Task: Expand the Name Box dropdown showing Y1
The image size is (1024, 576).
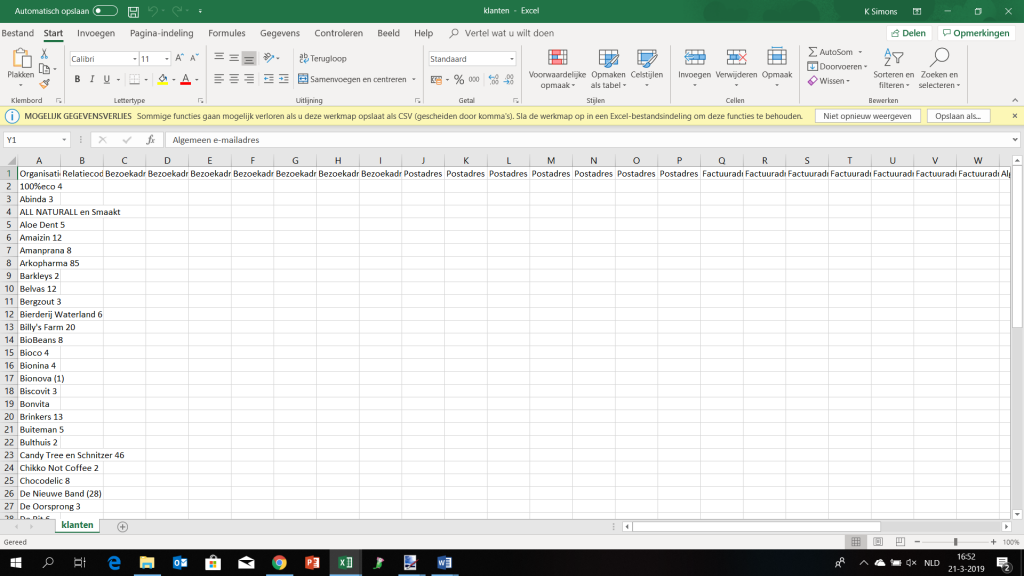Action: [64, 140]
